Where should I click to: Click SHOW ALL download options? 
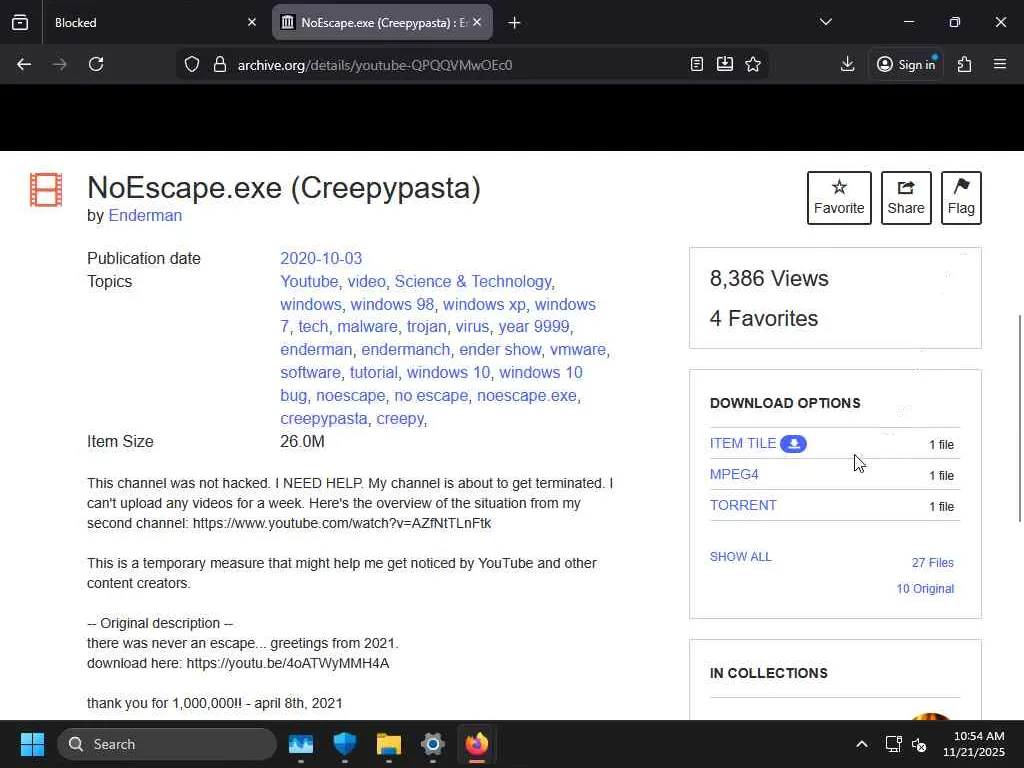(x=741, y=557)
